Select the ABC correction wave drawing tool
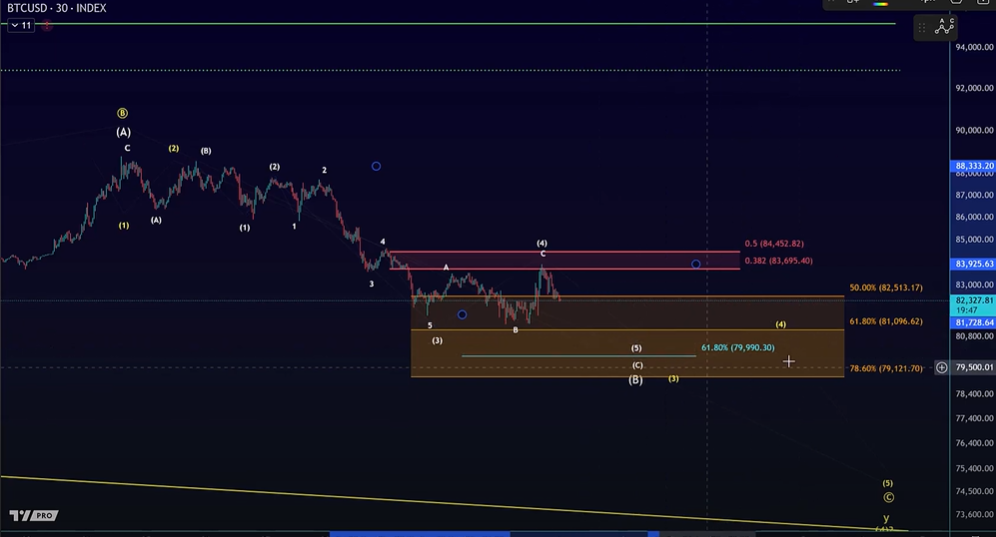Screen dimensions: 996x537 point(944,27)
